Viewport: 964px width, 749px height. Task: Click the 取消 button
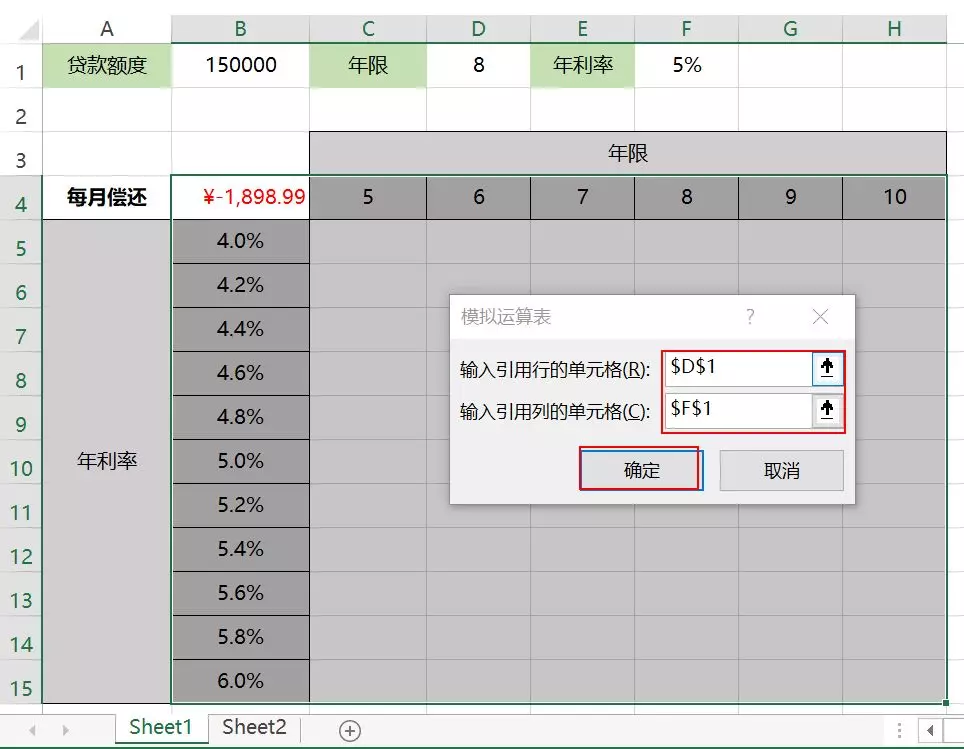[x=781, y=470]
